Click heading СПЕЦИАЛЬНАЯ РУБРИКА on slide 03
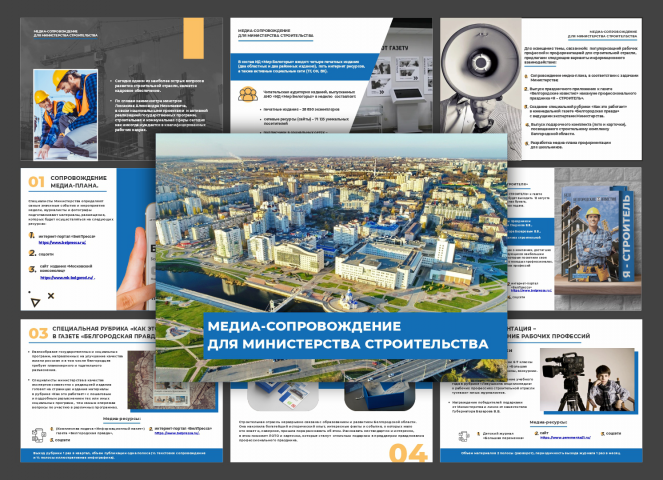 point(104,332)
